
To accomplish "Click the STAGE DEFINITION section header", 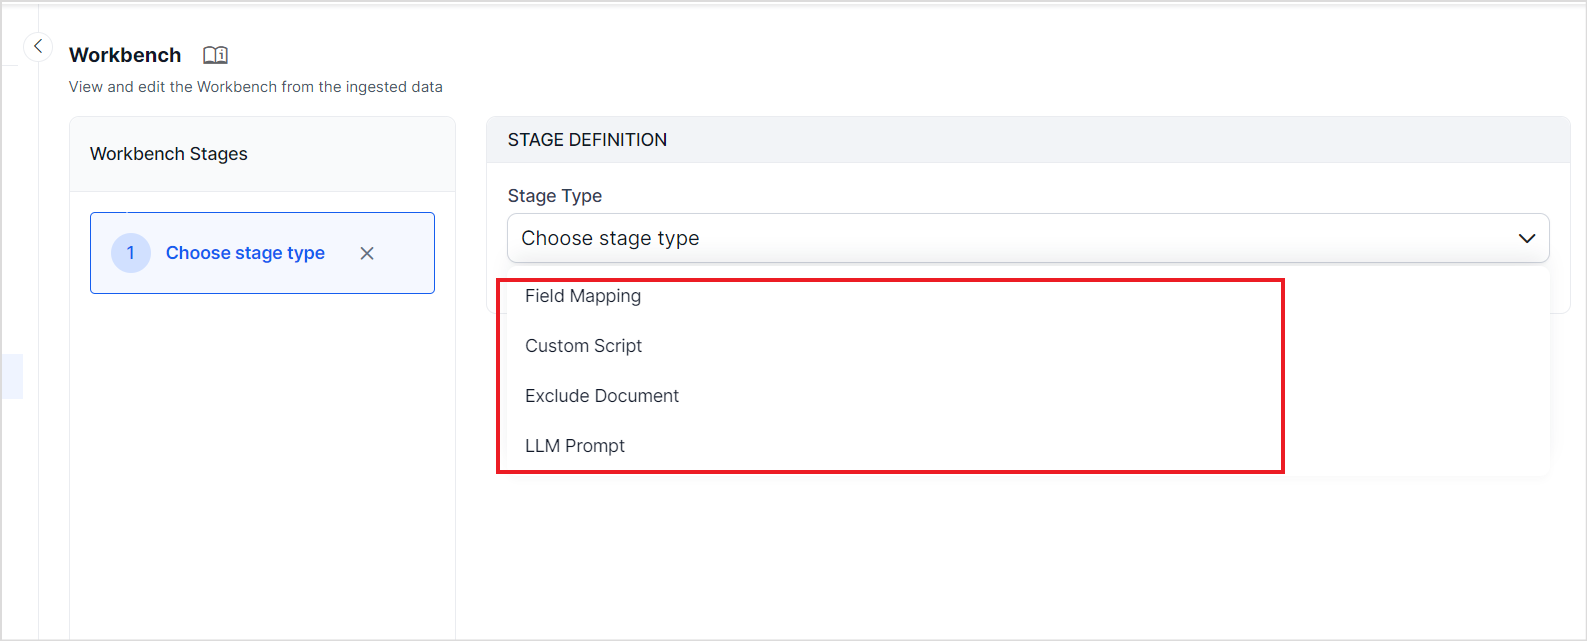I will (587, 140).
